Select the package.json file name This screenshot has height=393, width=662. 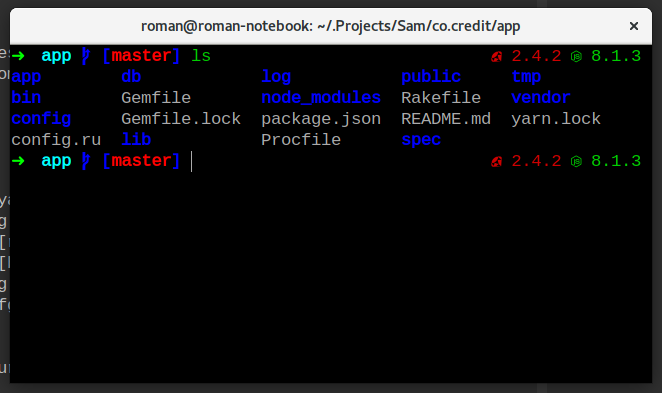[321, 119]
